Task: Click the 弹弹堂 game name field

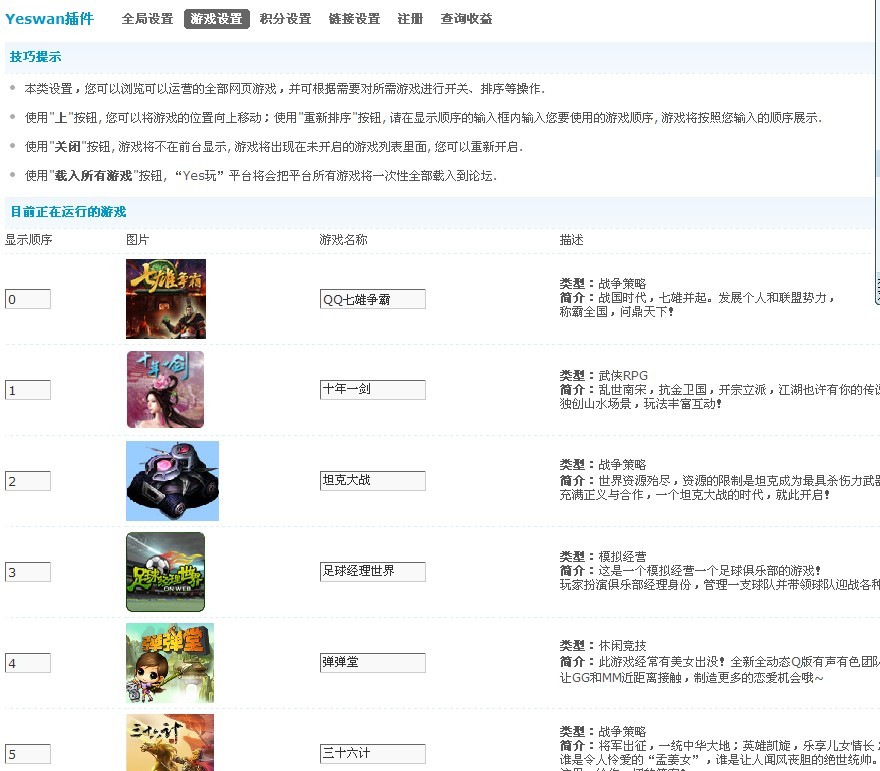Action: (373, 663)
